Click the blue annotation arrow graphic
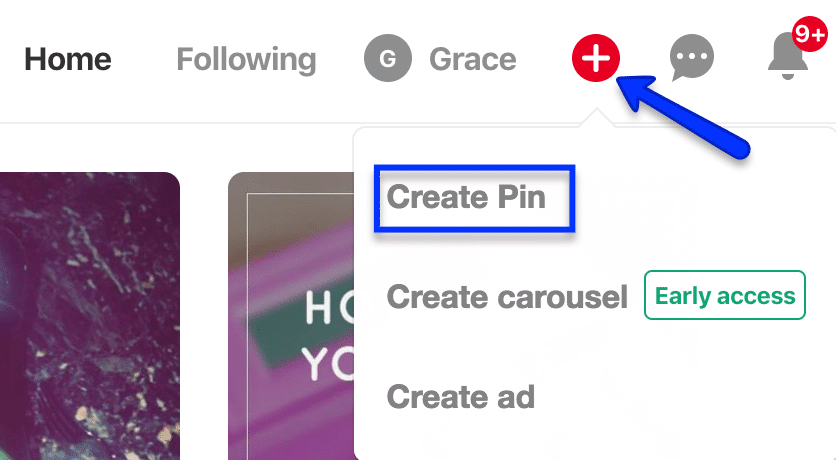This screenshot has height=460, width=836. (x=682, y=116)
